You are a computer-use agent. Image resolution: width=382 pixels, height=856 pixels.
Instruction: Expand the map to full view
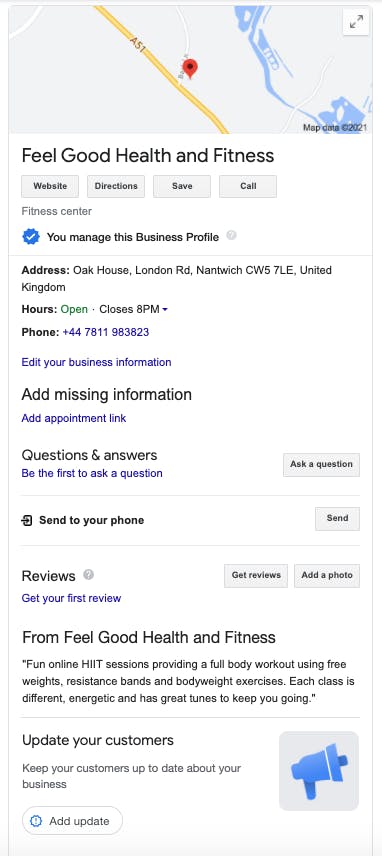pos(356,22)
